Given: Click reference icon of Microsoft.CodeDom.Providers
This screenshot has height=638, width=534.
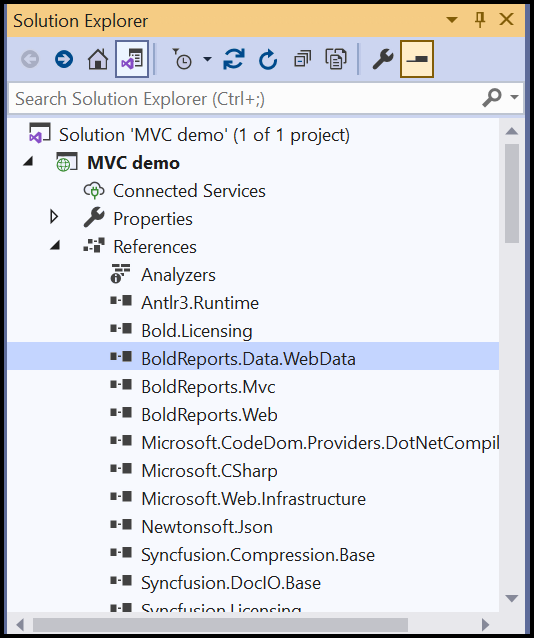Looking at the screenshot, I should (x=121, y=441).
